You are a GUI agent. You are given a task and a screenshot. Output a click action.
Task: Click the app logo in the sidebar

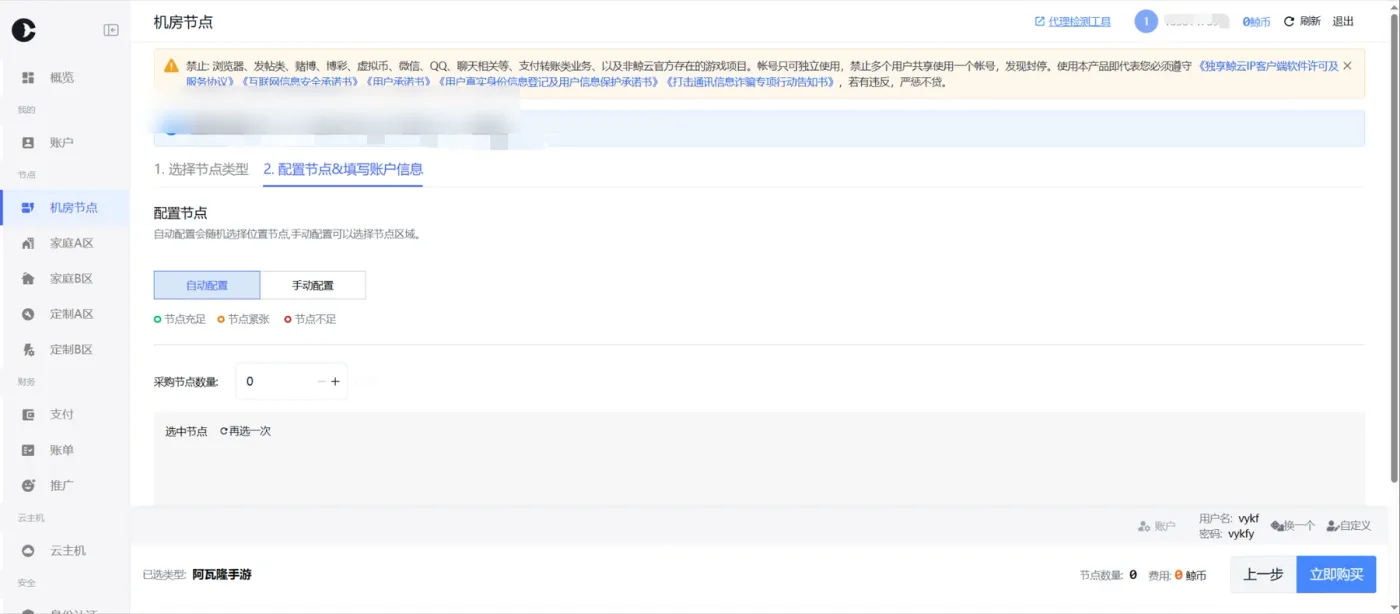(23, 31)
